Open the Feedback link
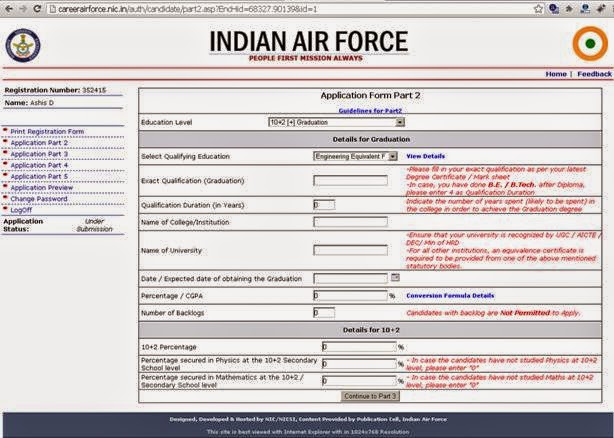Screen dimensions: 614x438 (594, 74)
